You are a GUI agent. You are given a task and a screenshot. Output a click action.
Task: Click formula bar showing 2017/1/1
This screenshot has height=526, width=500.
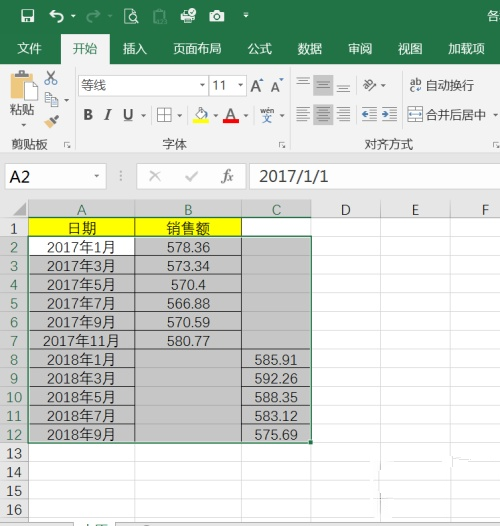(x=374, y=176)
